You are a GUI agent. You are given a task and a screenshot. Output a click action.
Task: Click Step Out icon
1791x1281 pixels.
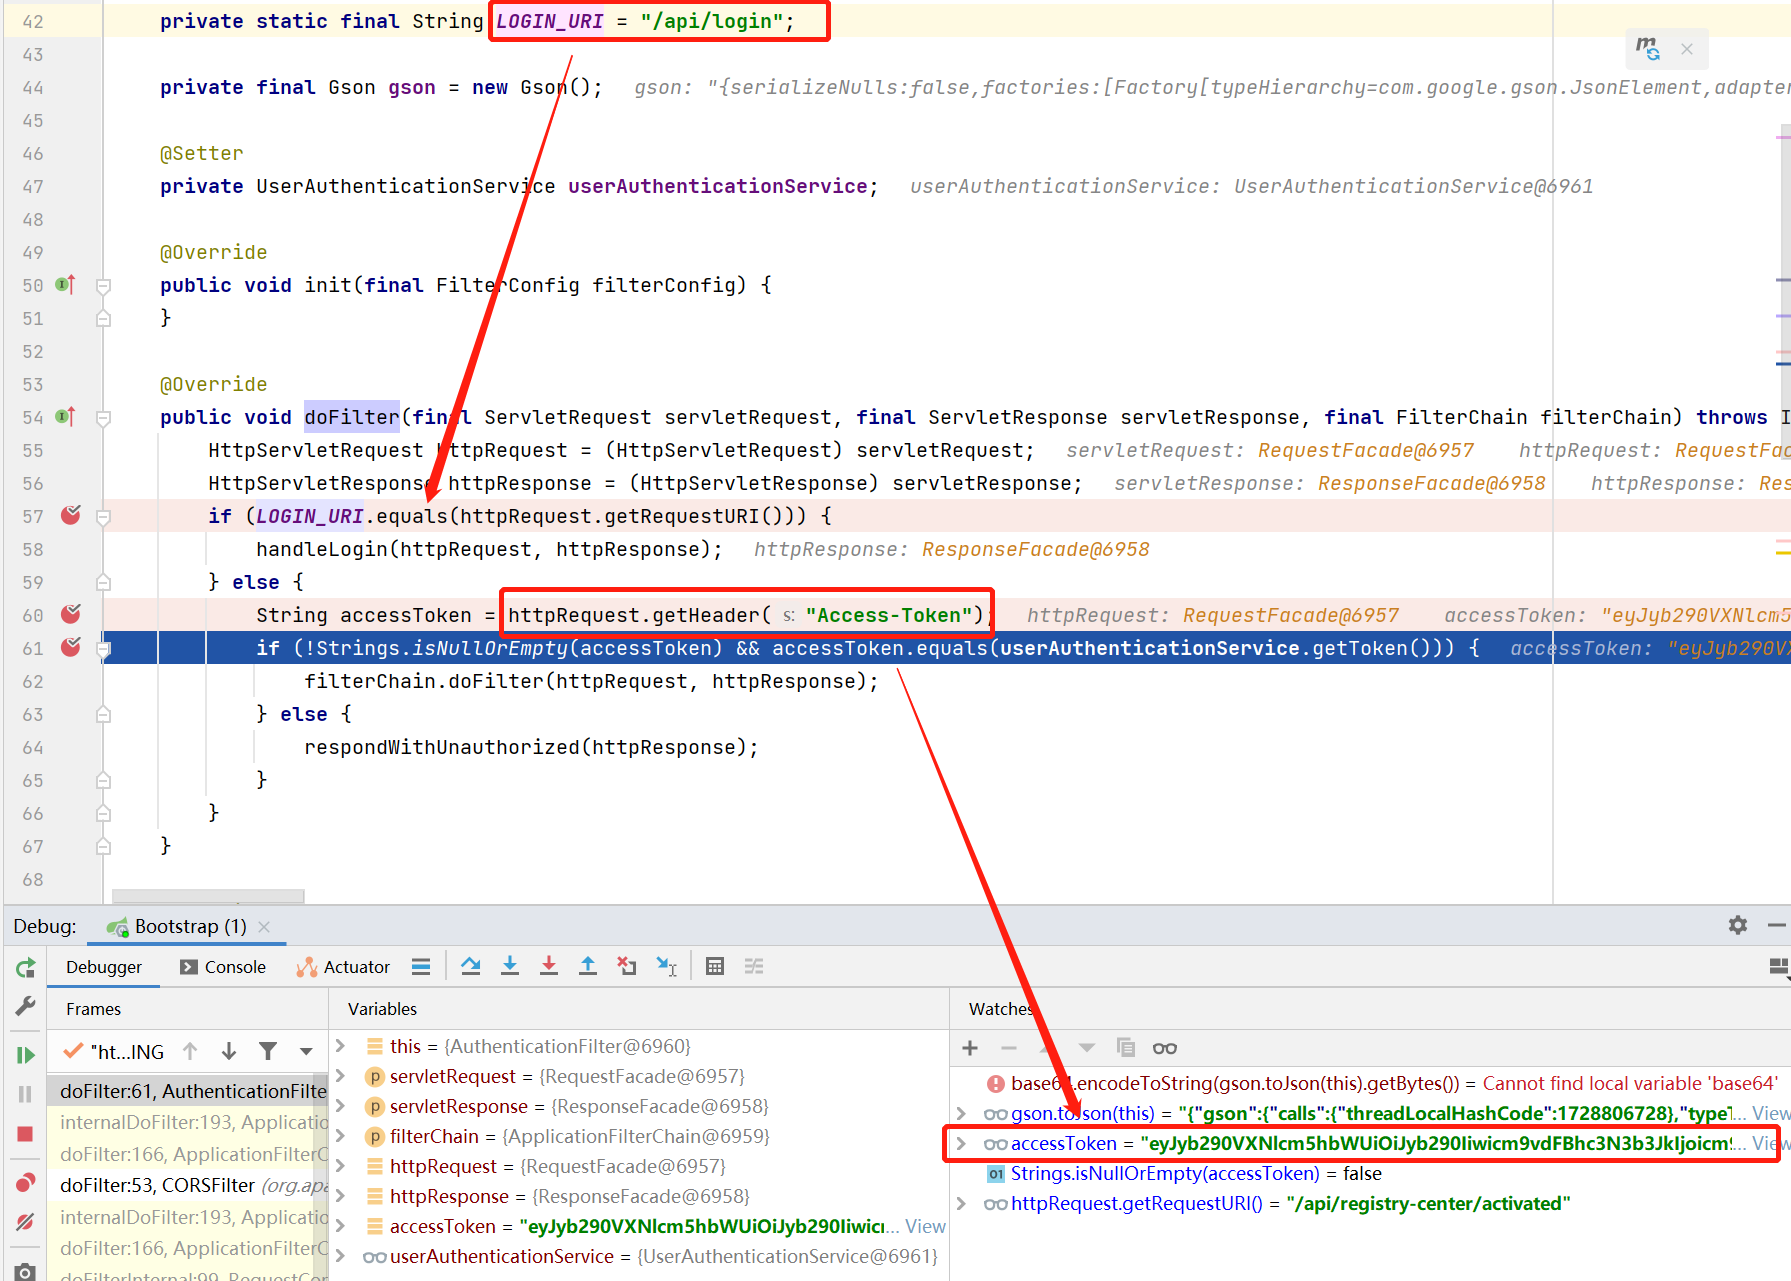pyautogui.click(x=588, y=966)
